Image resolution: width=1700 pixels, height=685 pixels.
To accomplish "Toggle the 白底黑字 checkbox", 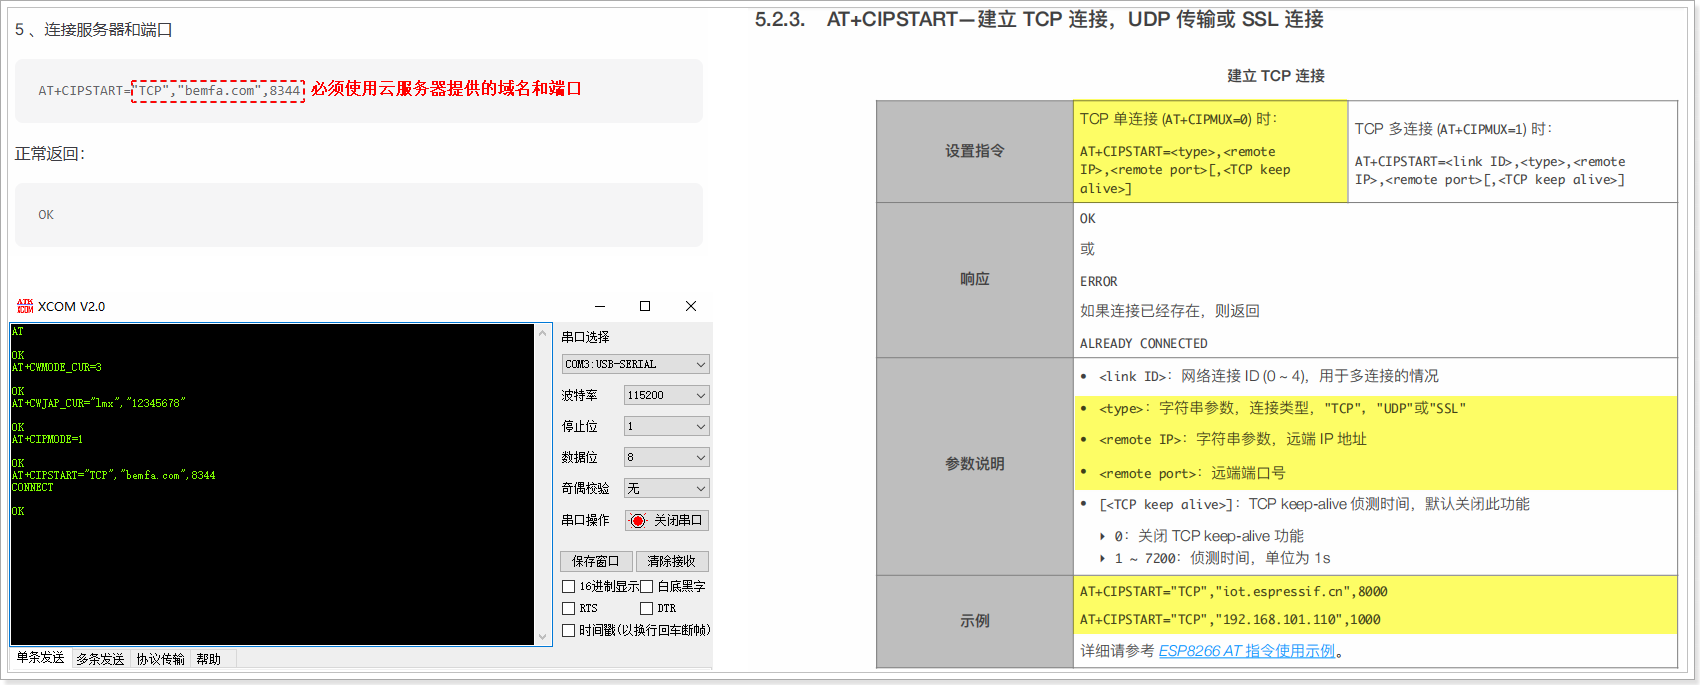I will [646, 586].
